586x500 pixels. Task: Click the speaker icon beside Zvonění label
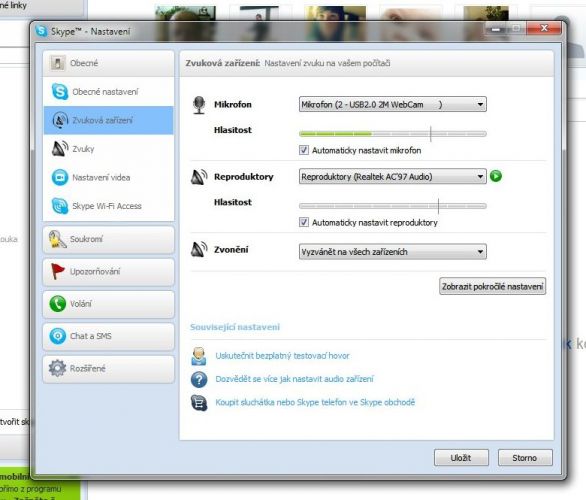pos(199,249)
